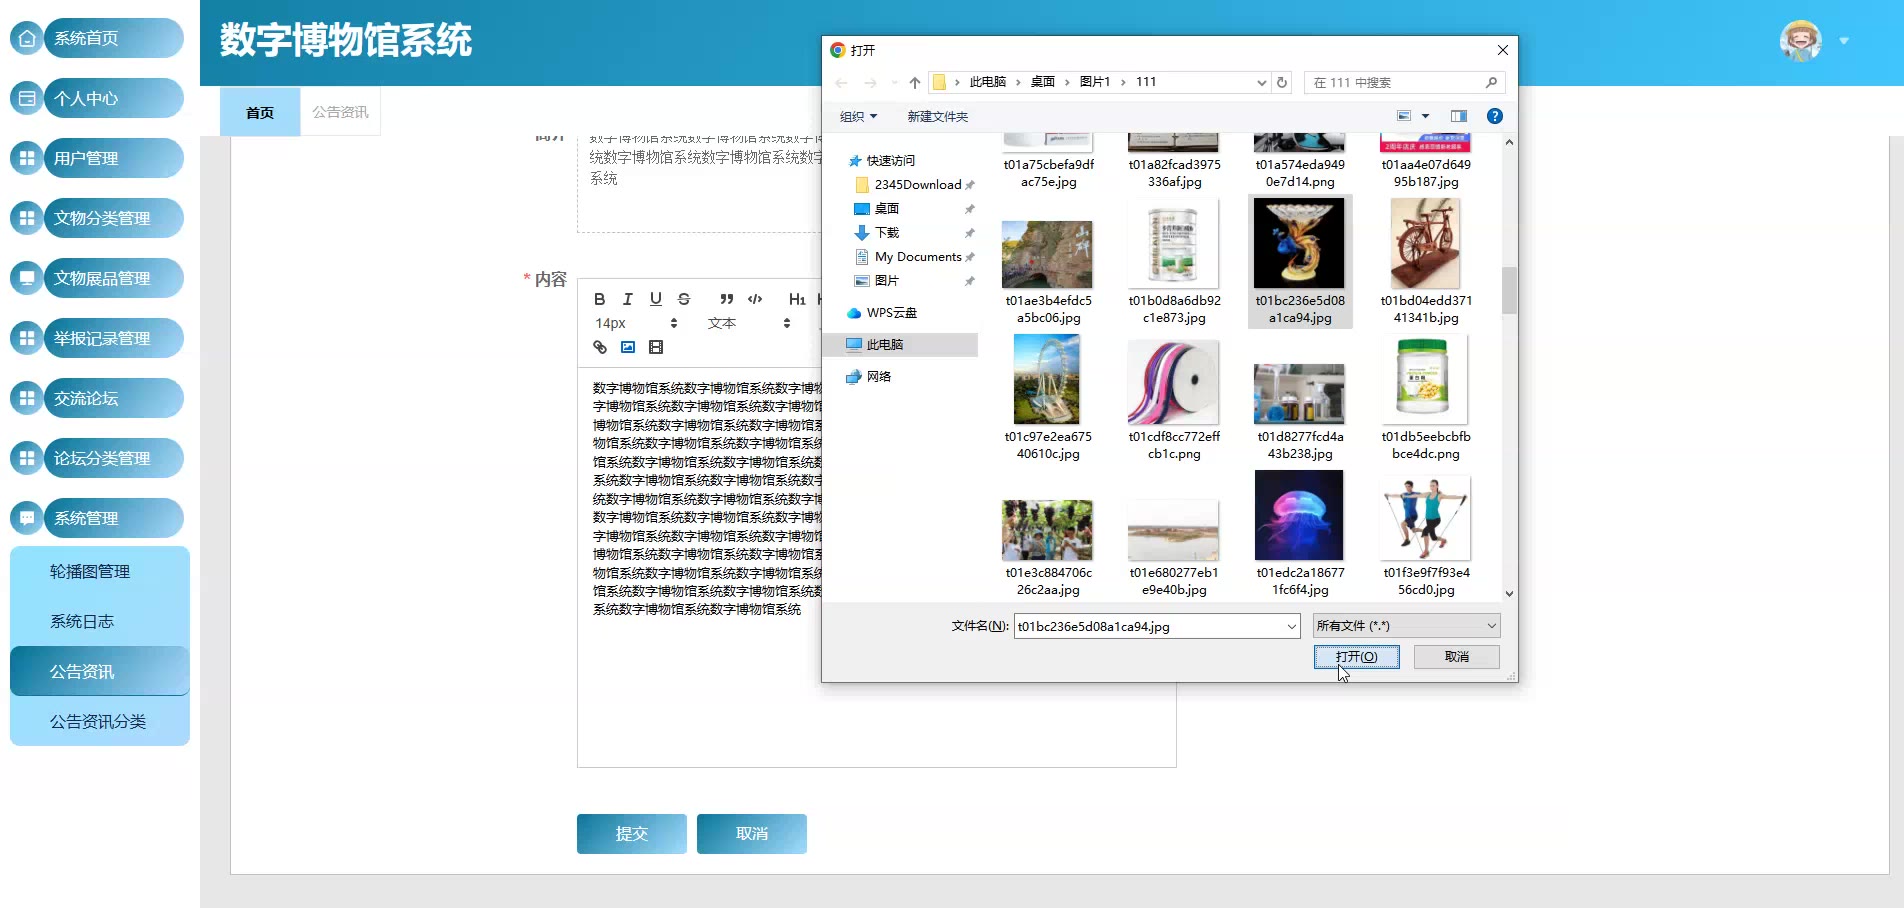
Task: Expand the user avatar dropdown arrow
Action: (x=1844, y=41)
